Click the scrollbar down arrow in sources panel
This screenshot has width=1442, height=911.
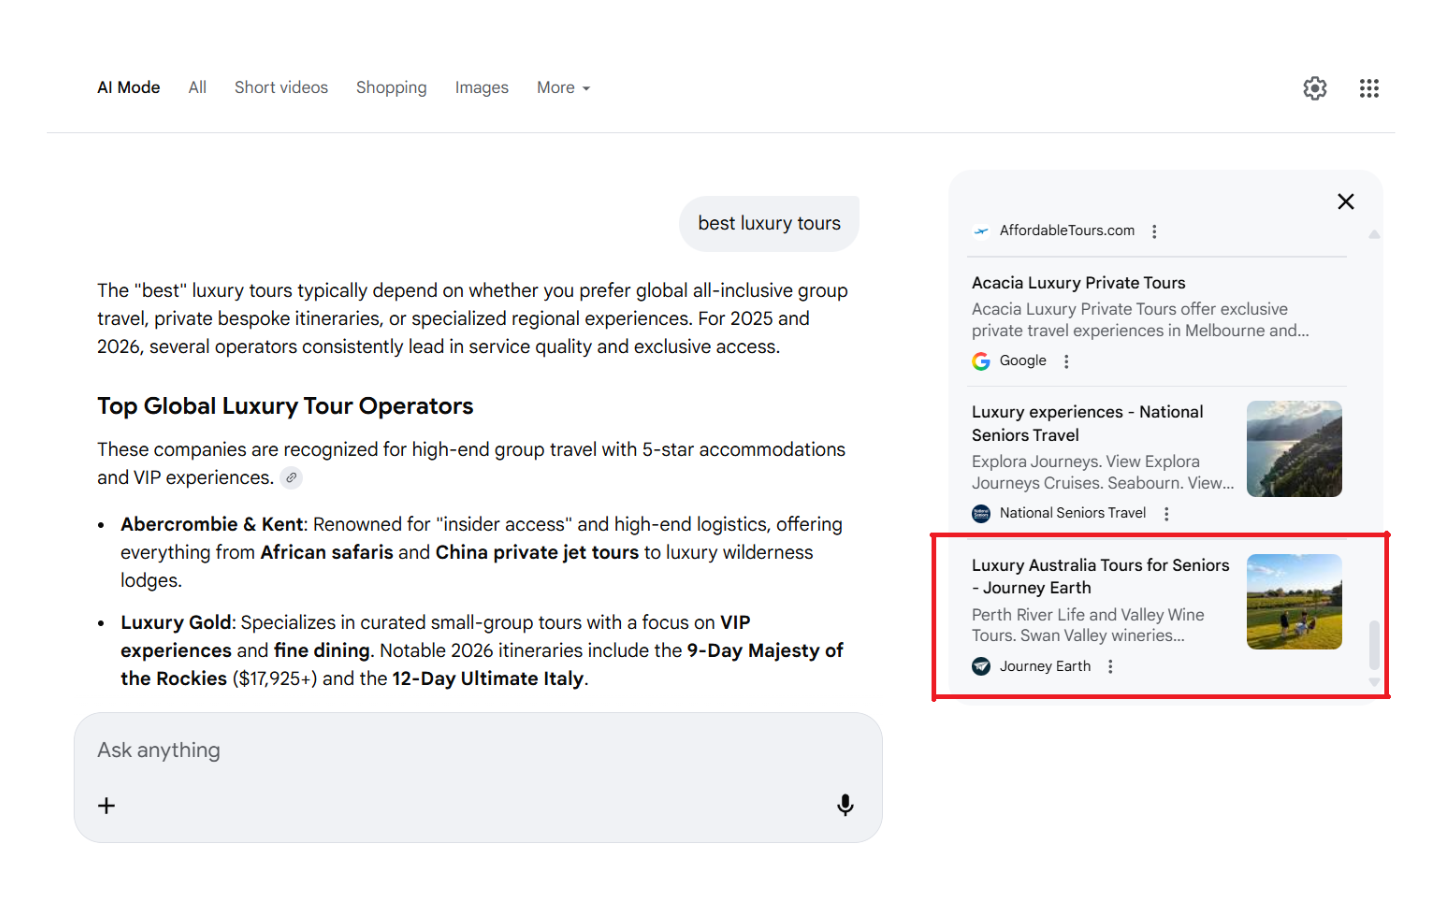pyautogui.click(x=1374, y=682)
